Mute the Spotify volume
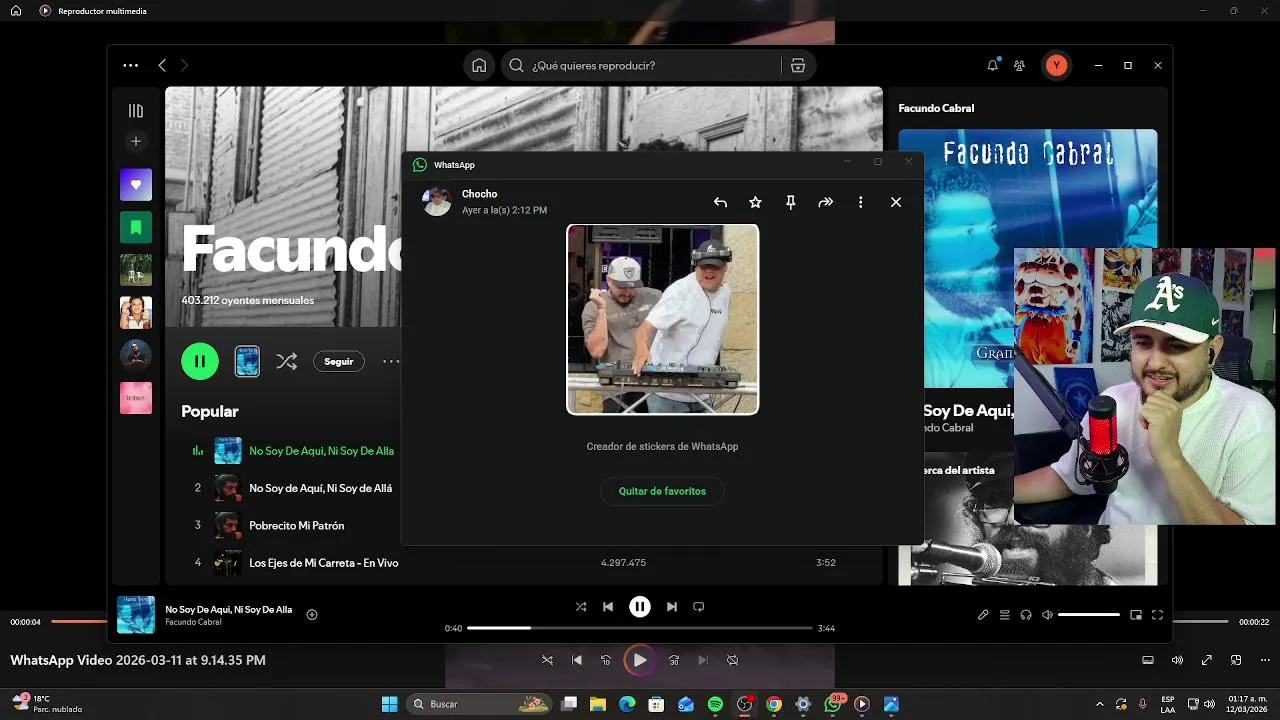1280x720 pixels. click(x=1047, y=615)
